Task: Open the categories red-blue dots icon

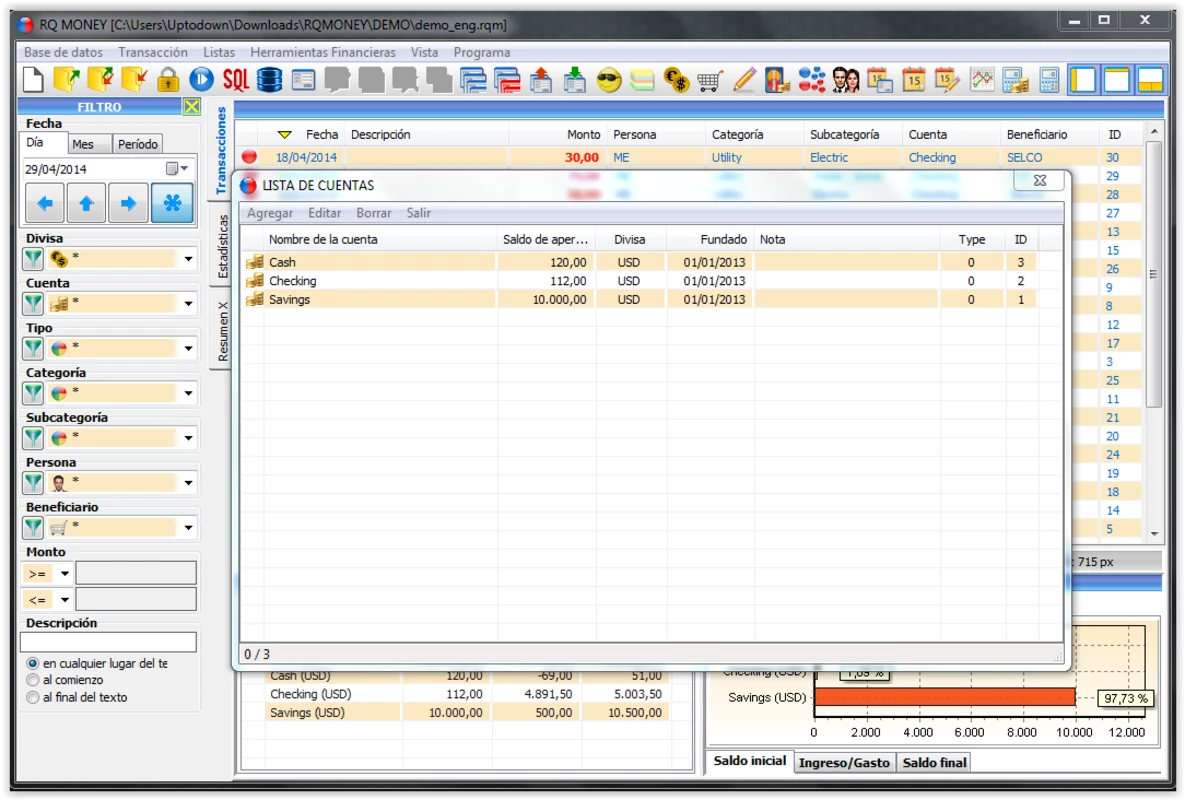Action: [812, 79]
